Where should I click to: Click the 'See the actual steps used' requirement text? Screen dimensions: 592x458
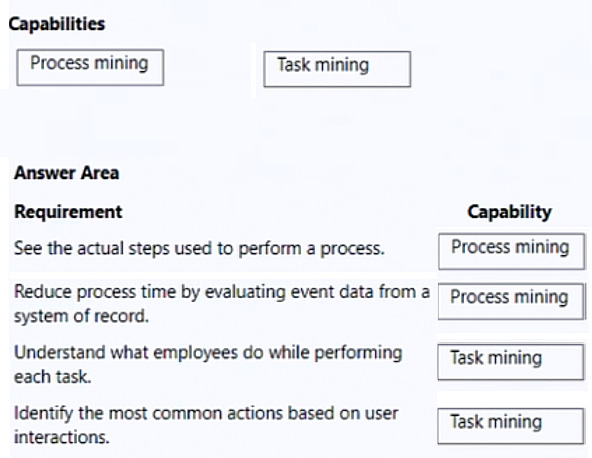click(x=199, y=248)
